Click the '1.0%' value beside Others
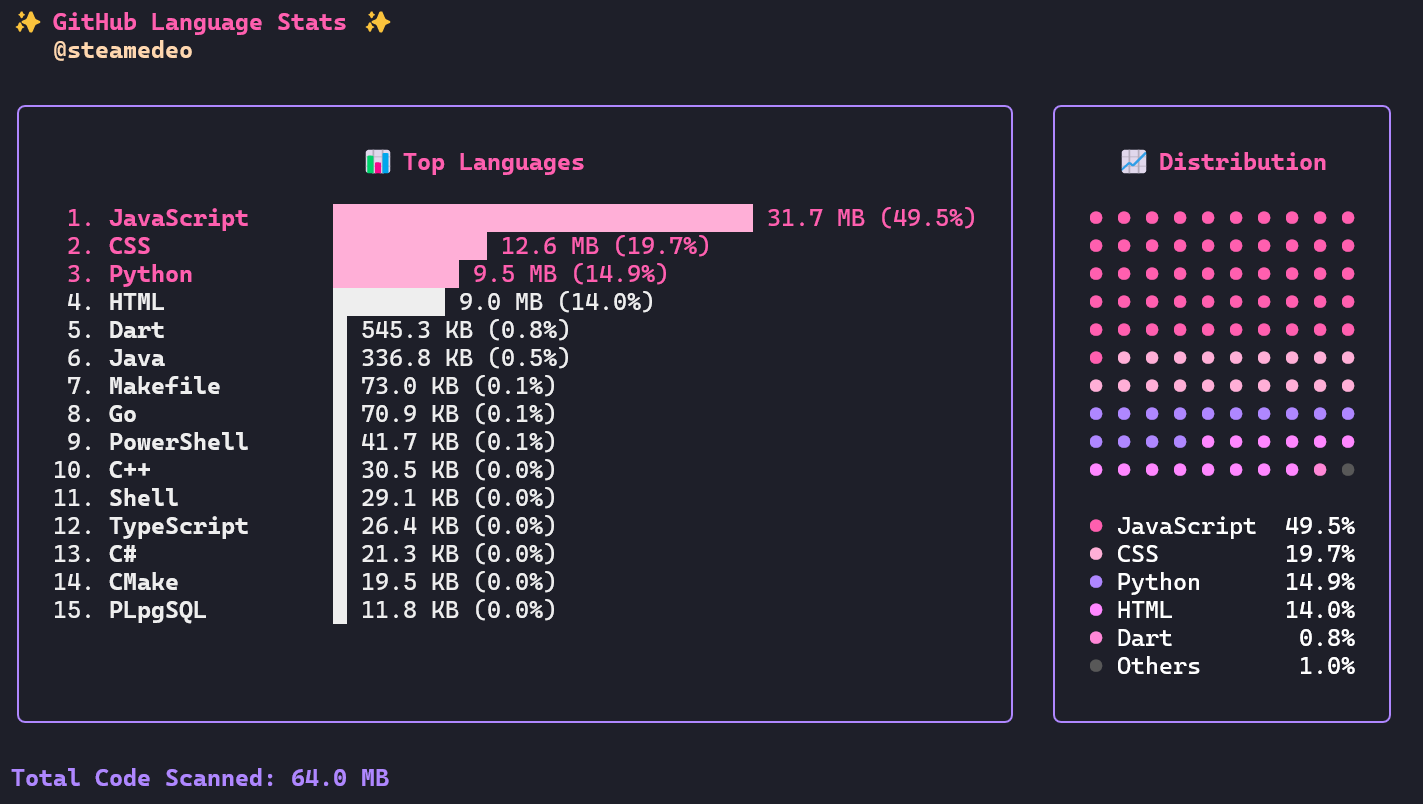The image size is (1423, 804). [x=1327, y=666]
